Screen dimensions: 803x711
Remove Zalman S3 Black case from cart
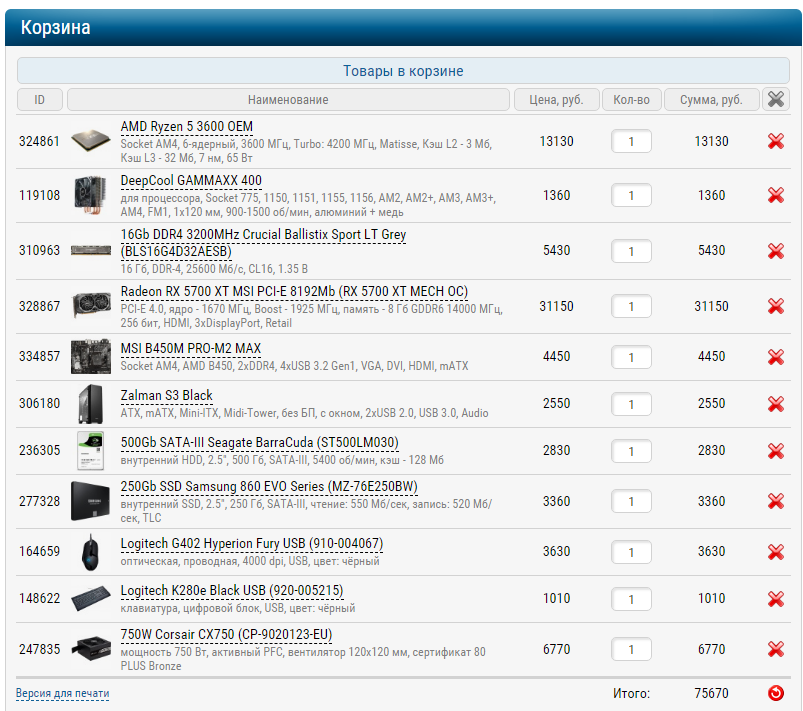[776, 404]
